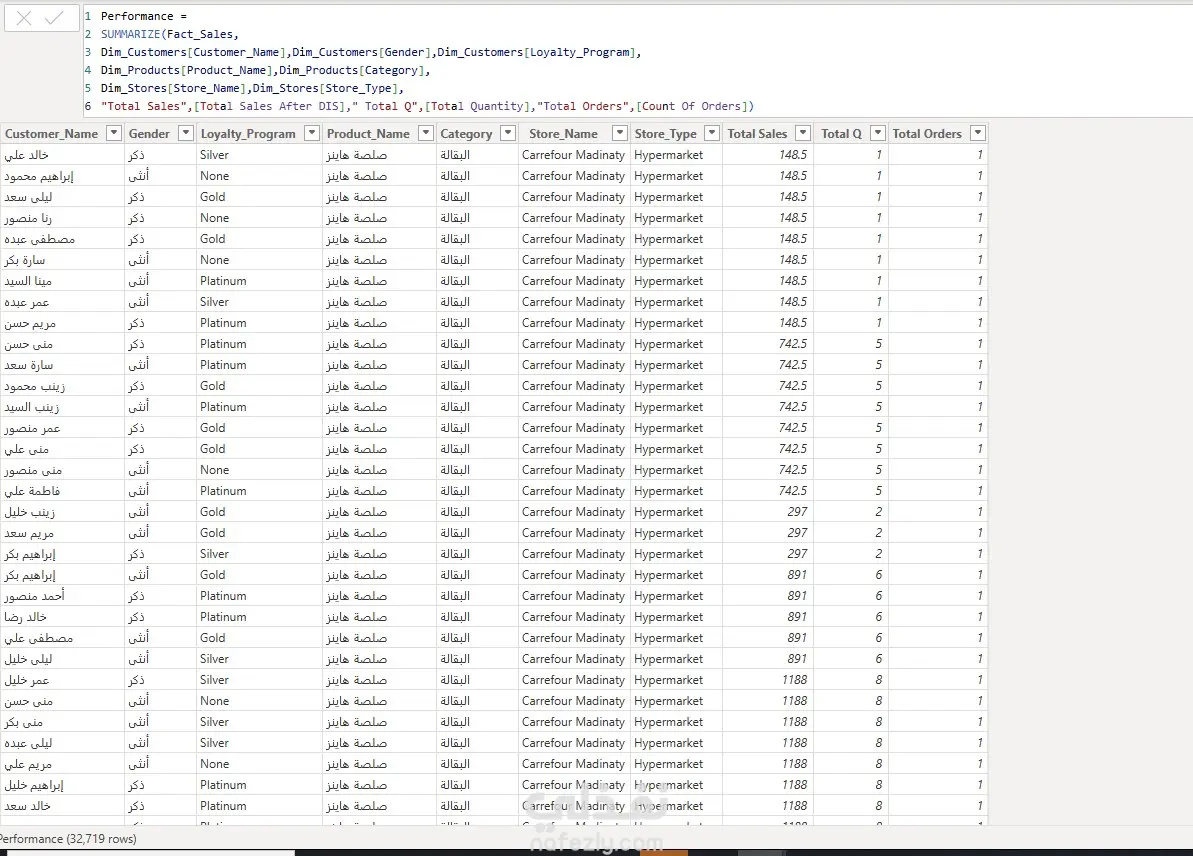Select the Total Q column header
Viewport: 1193px width, 856px height.
841,134
